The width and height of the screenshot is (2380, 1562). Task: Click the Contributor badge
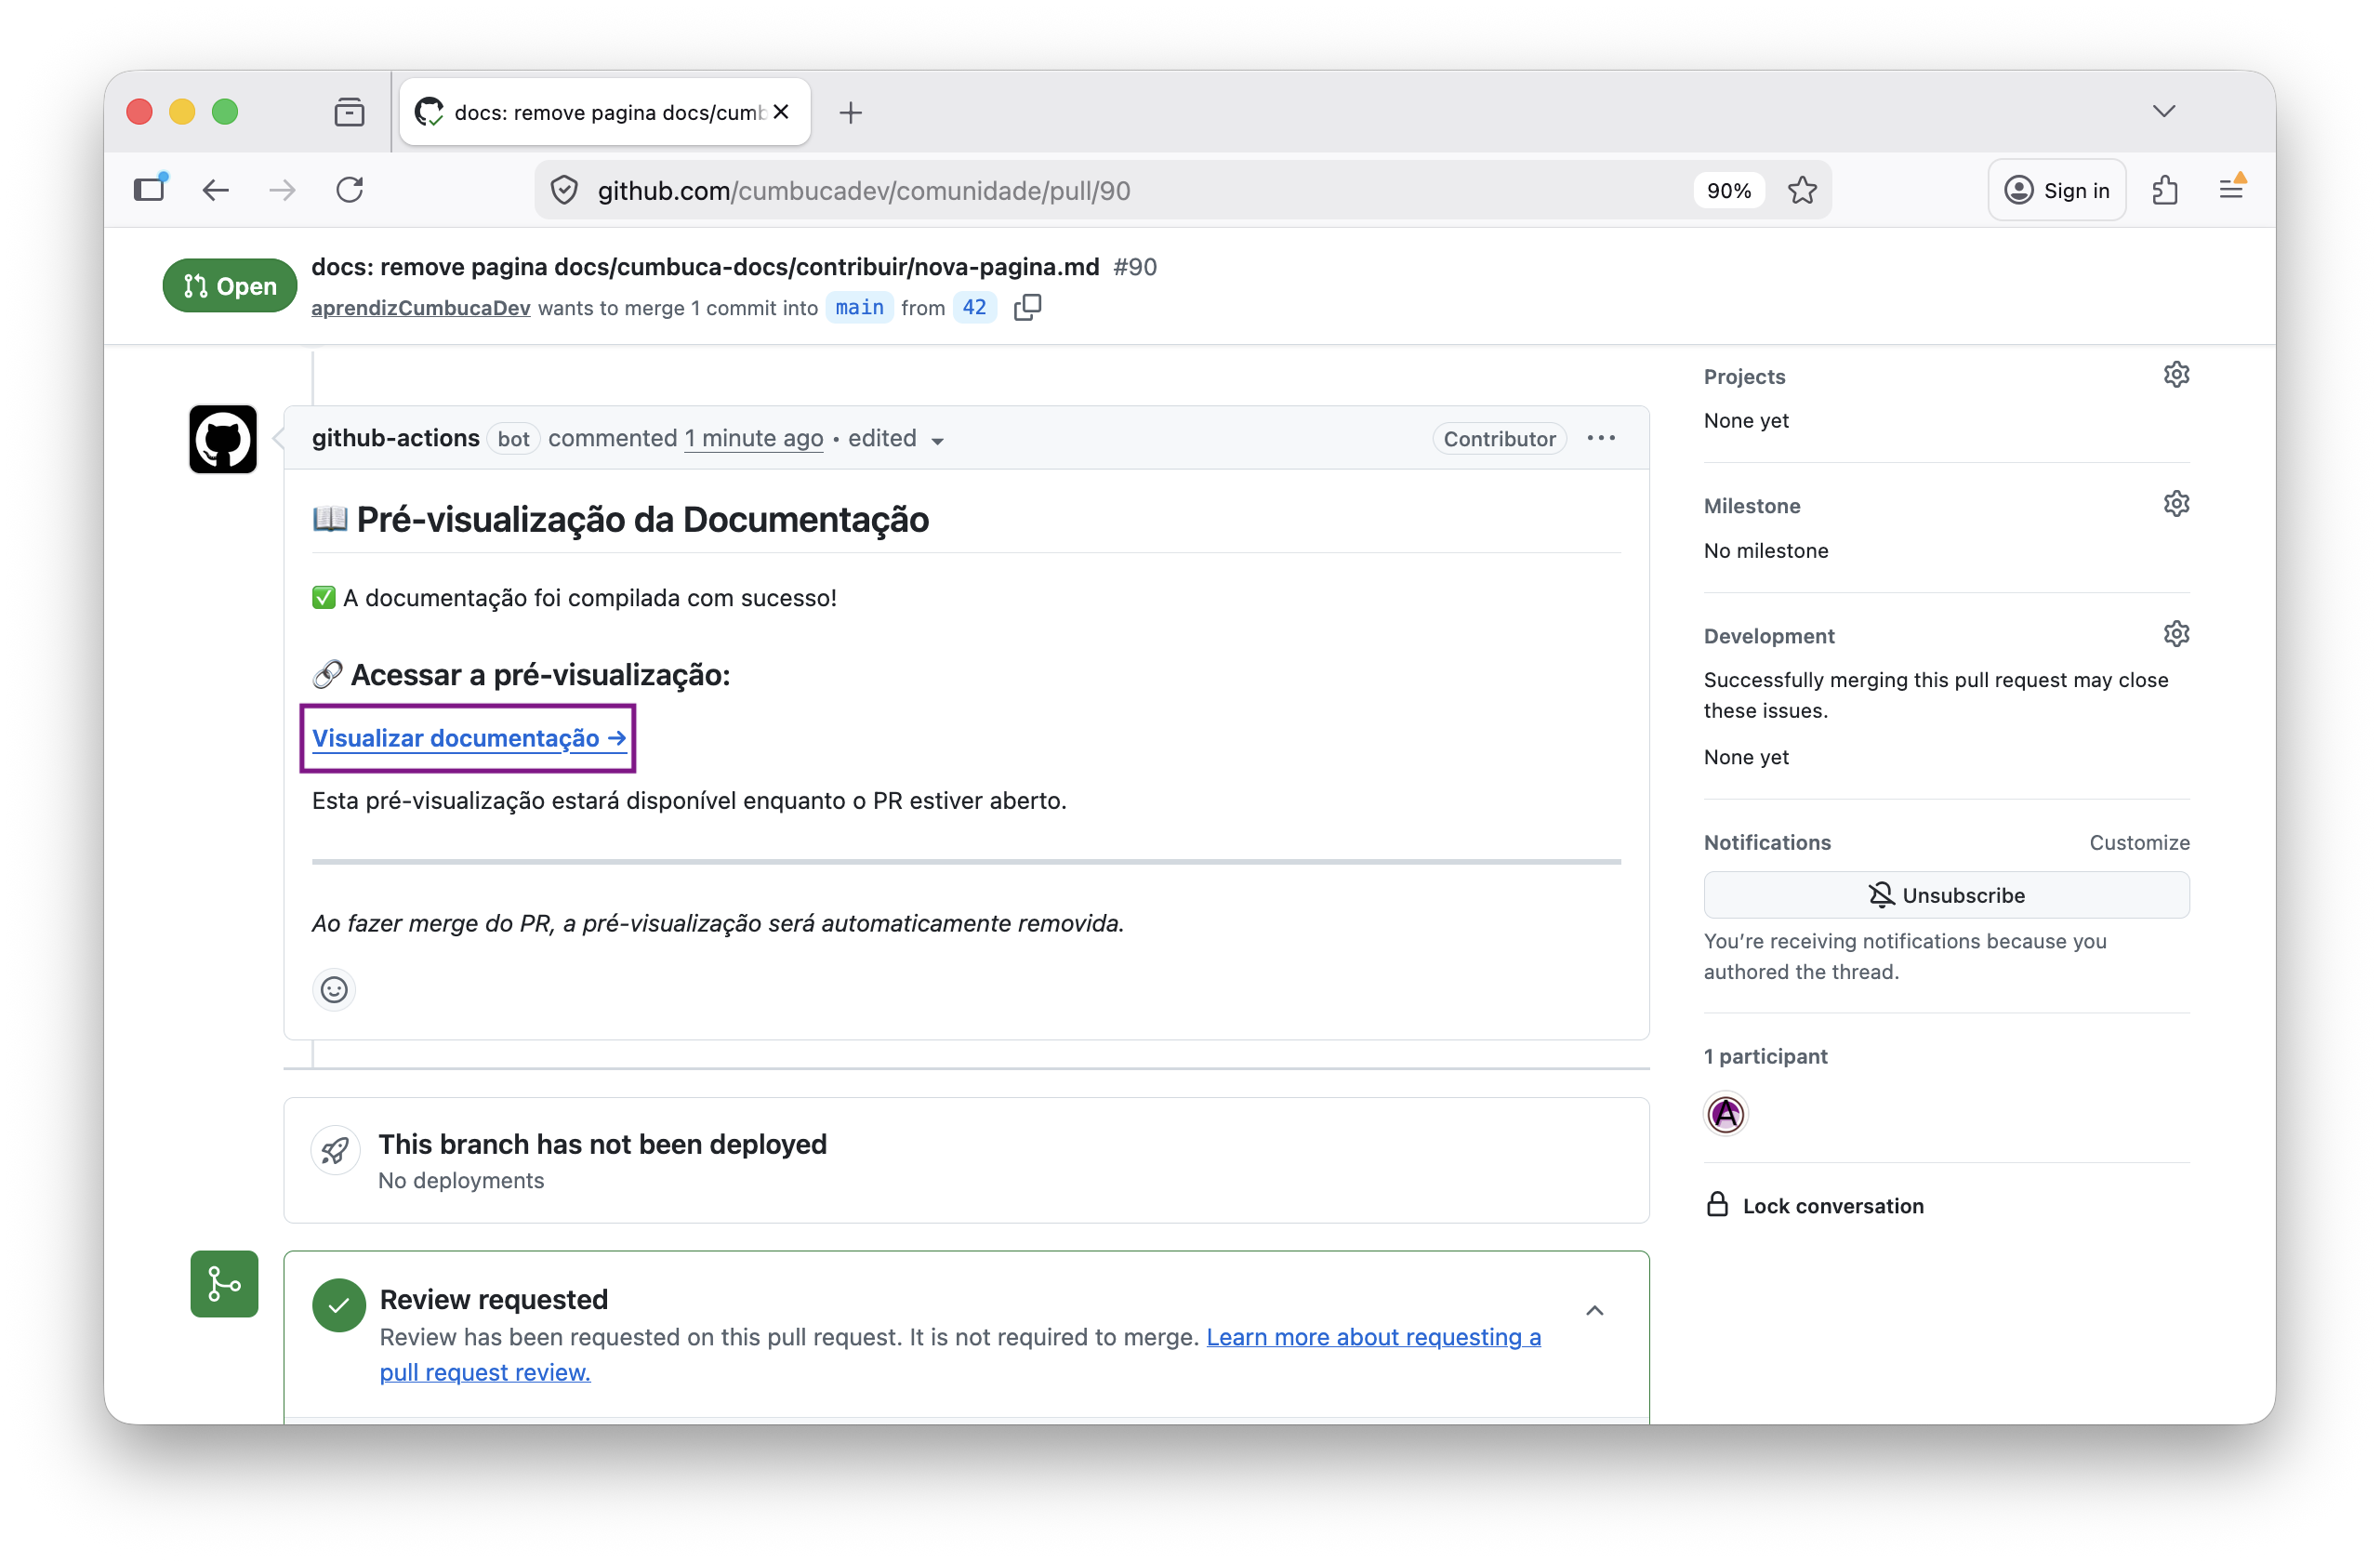(x=1499, y=438)
